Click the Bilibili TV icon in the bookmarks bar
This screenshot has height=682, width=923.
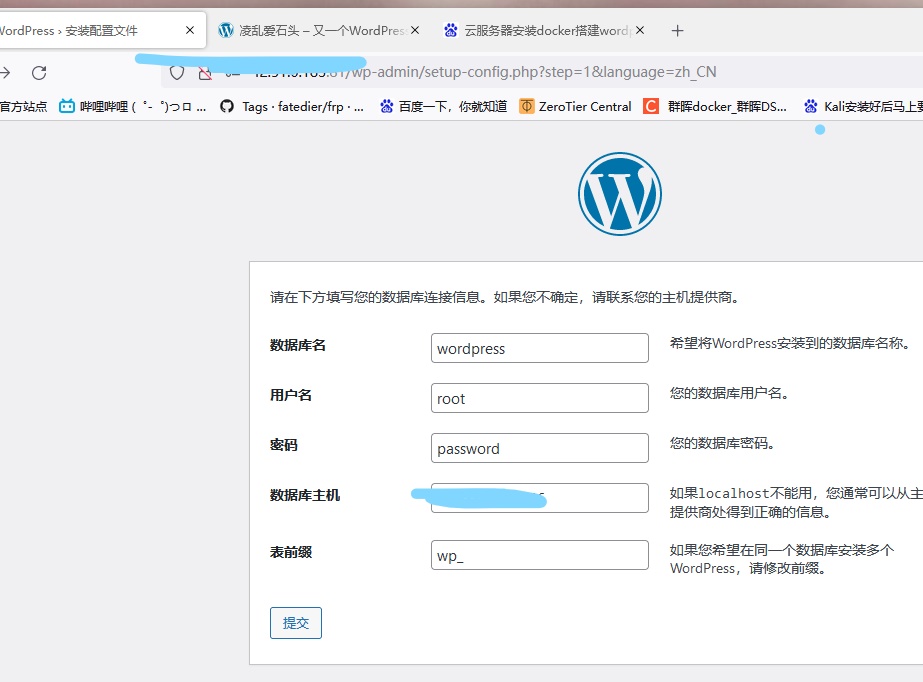pyautogui.click(x=67, y=107)
